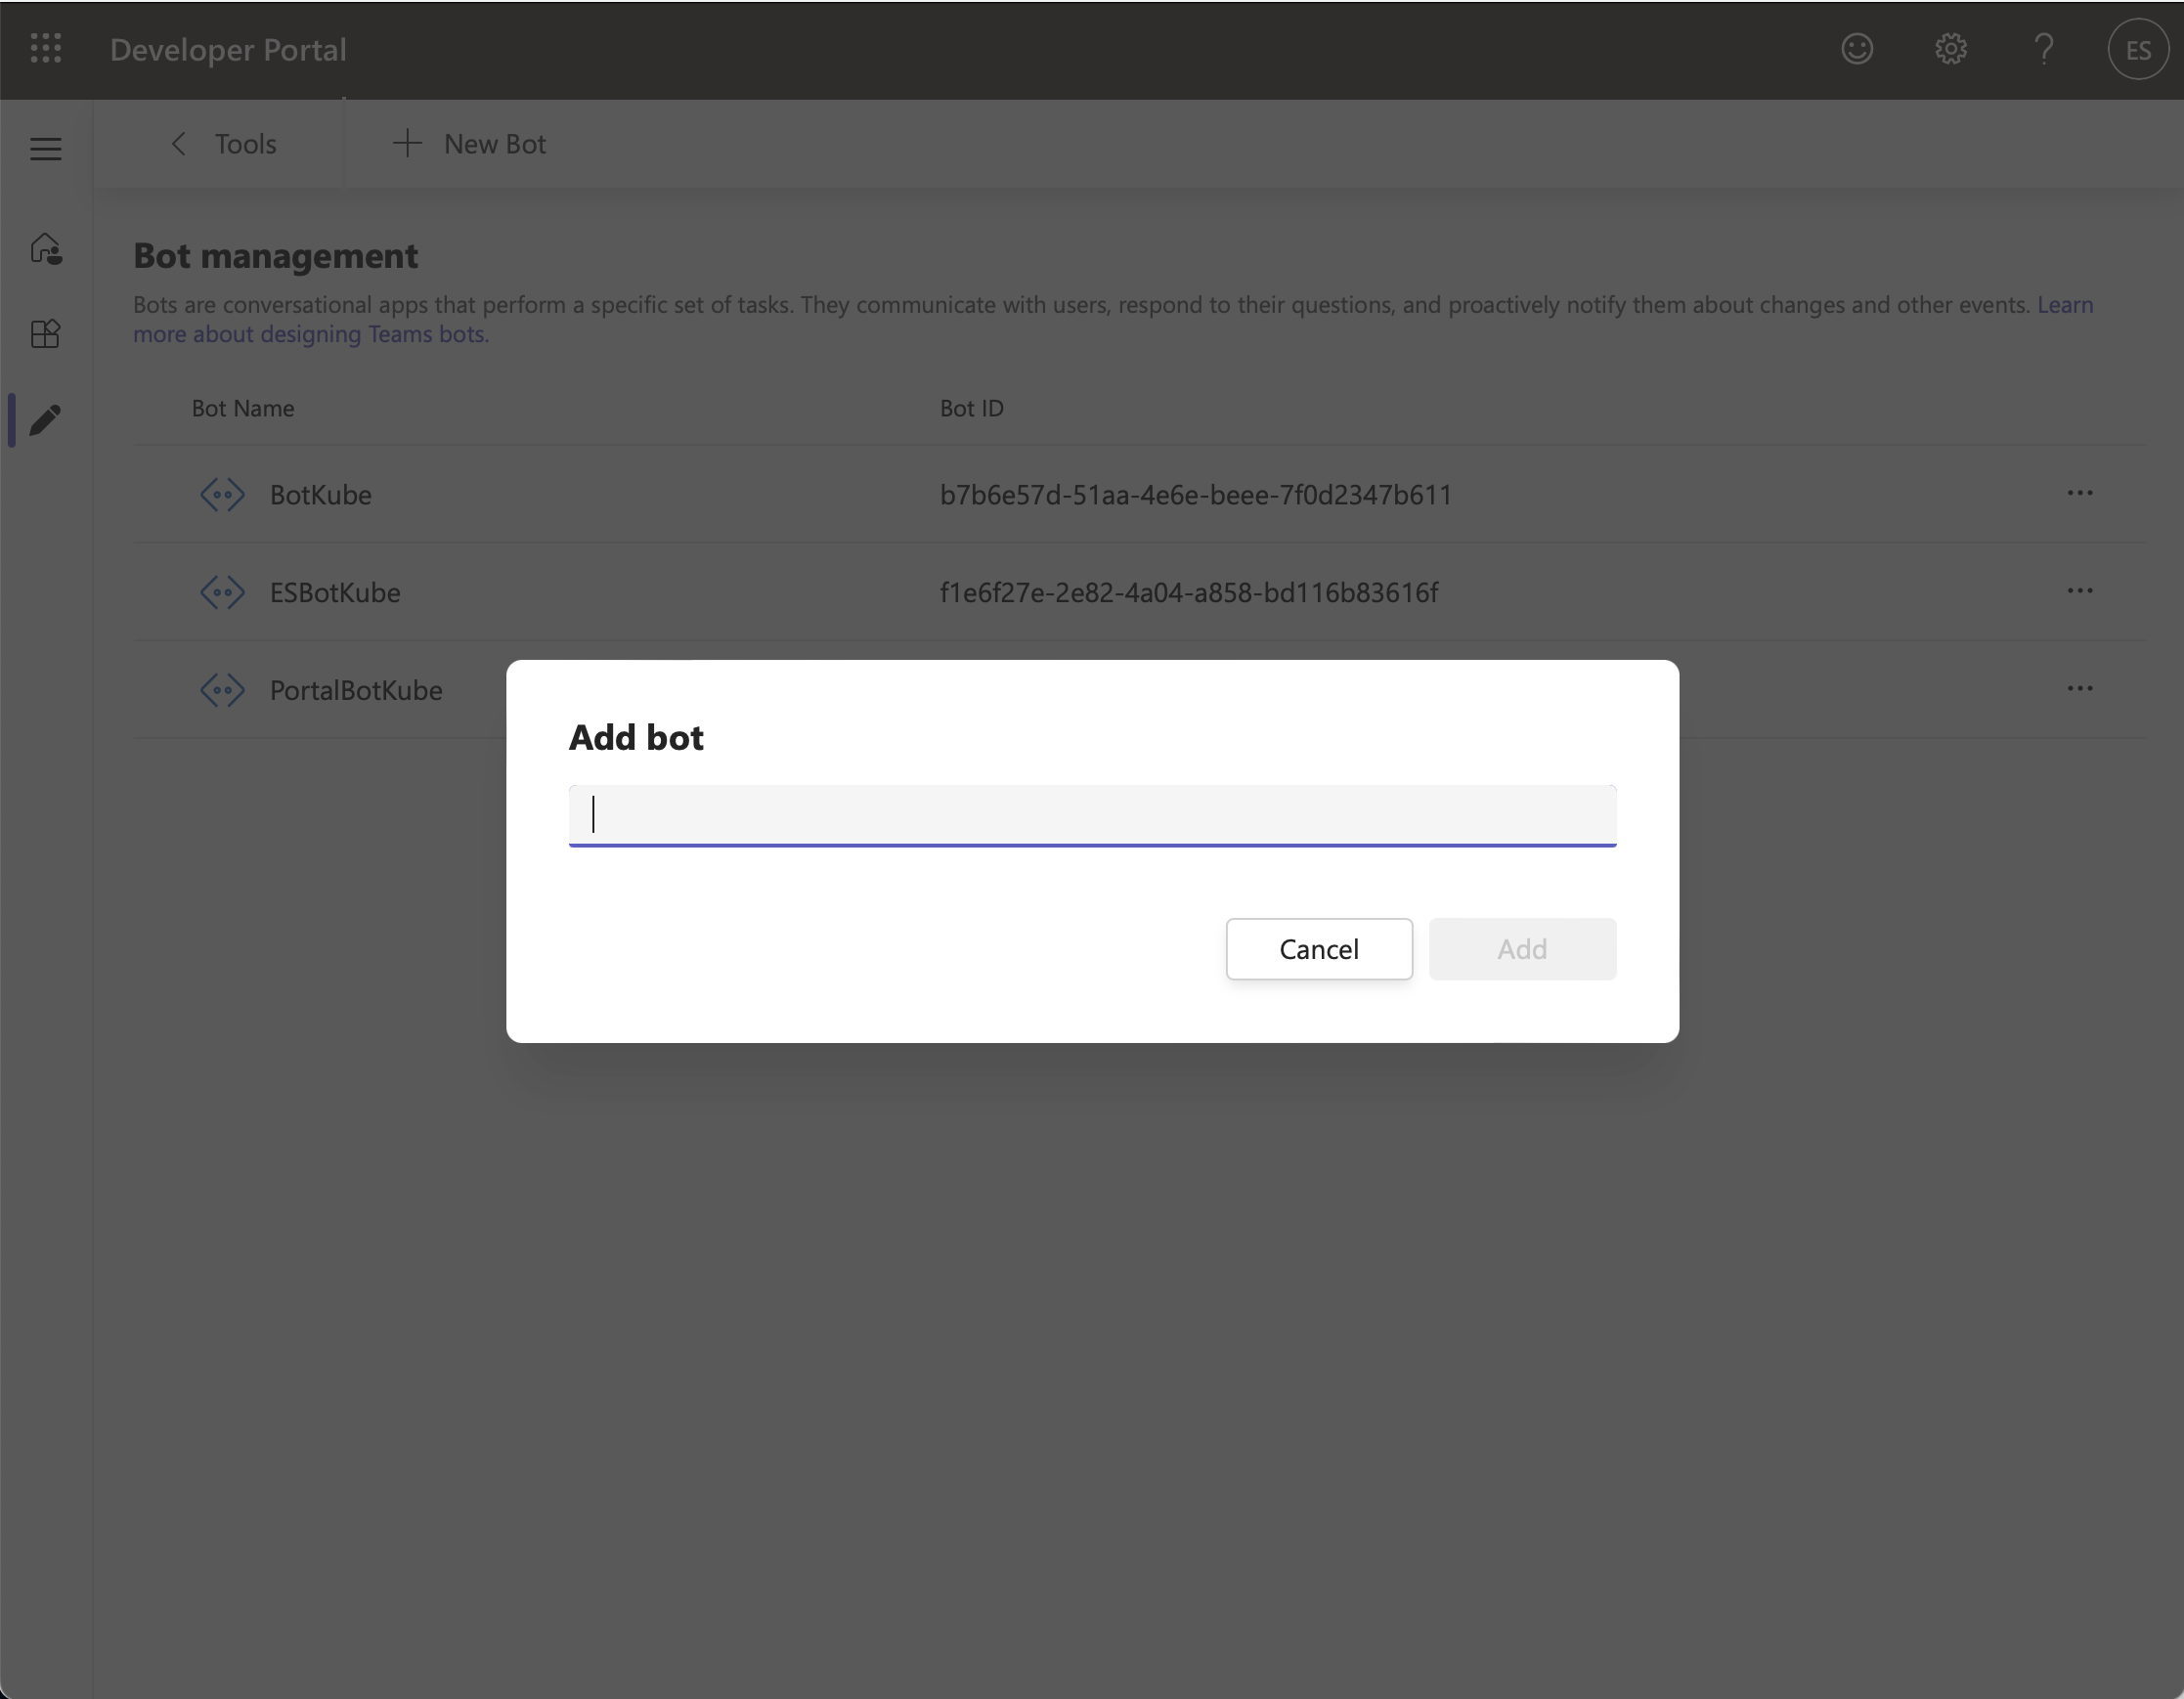
Task: Click the ESBotKube bot icon
Action: tap(222, 592)
